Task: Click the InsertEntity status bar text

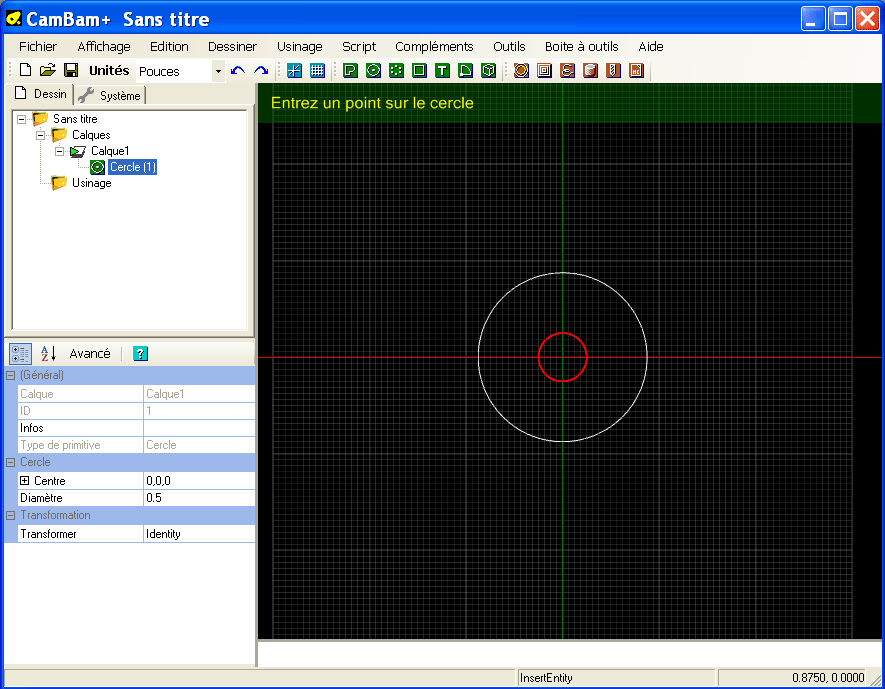Action: [x=546, y=678]
